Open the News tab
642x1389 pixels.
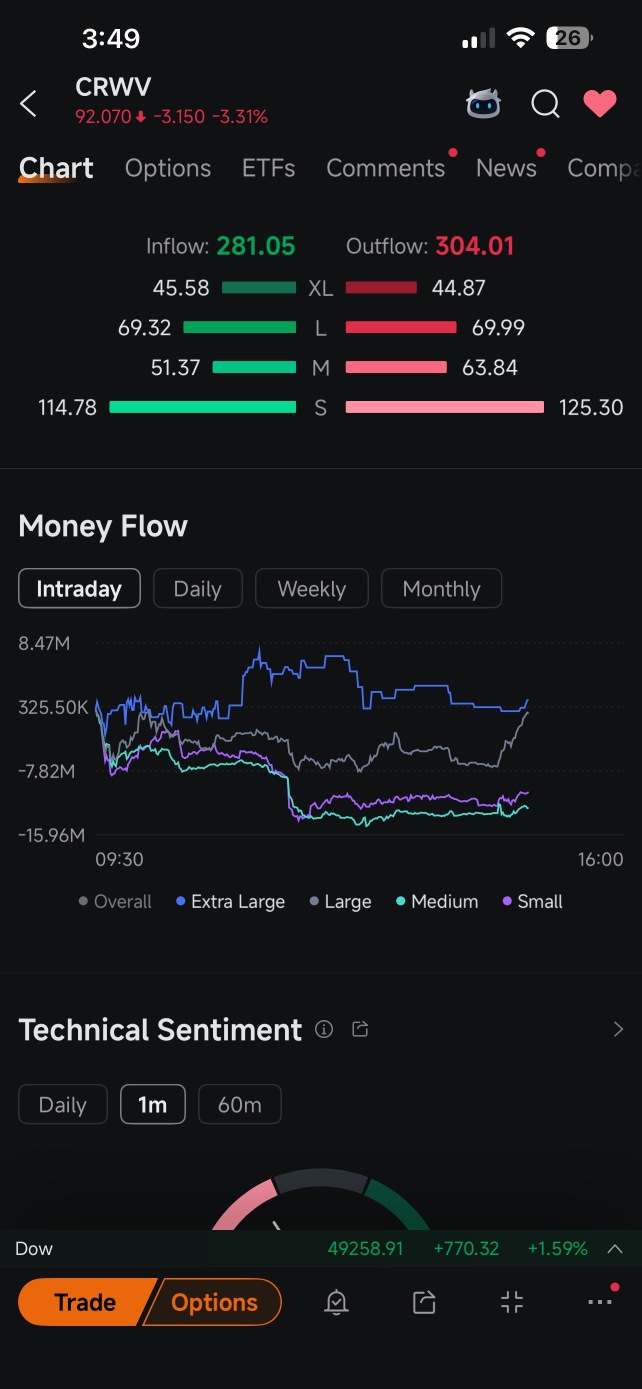pyautogui.click(x=506, y=168)
